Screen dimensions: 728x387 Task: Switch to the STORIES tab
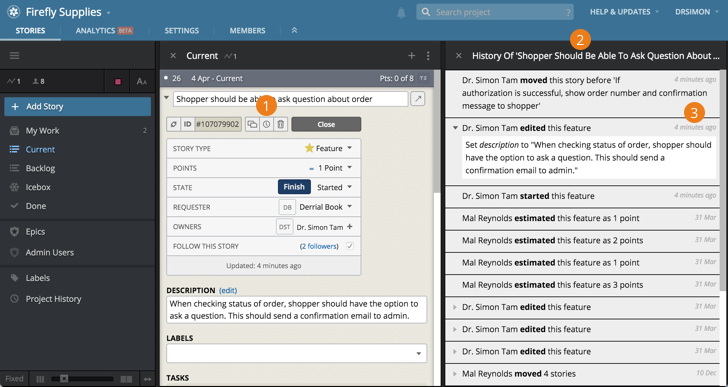30,31
